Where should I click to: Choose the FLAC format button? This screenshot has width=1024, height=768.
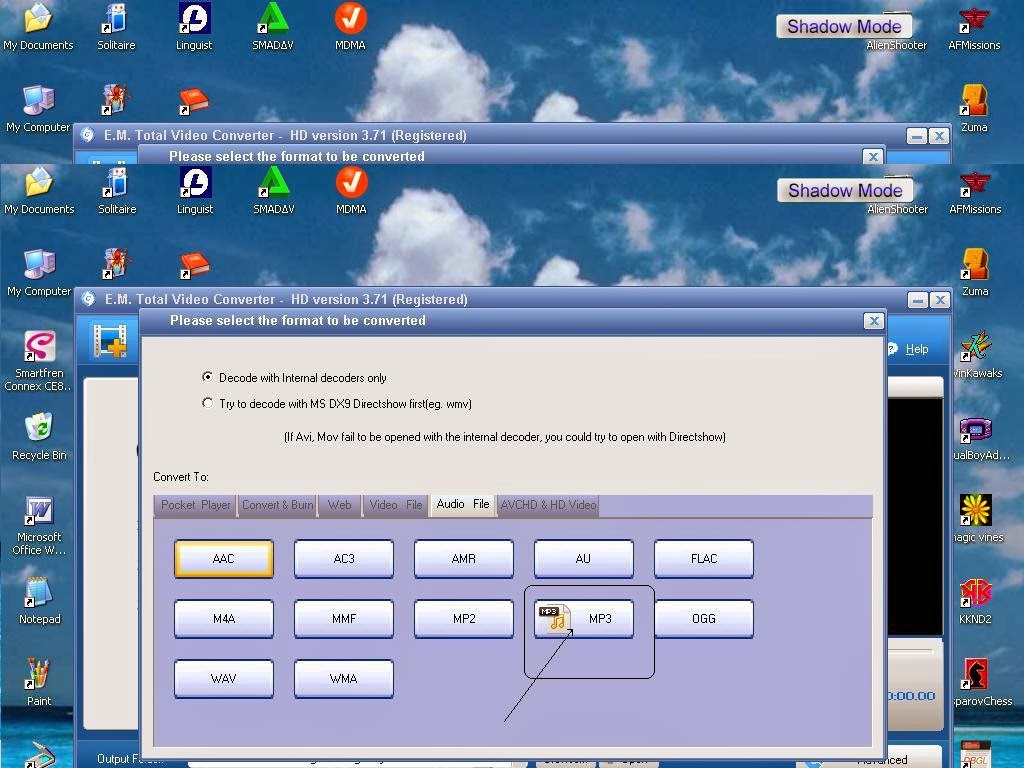pos(703,559)
